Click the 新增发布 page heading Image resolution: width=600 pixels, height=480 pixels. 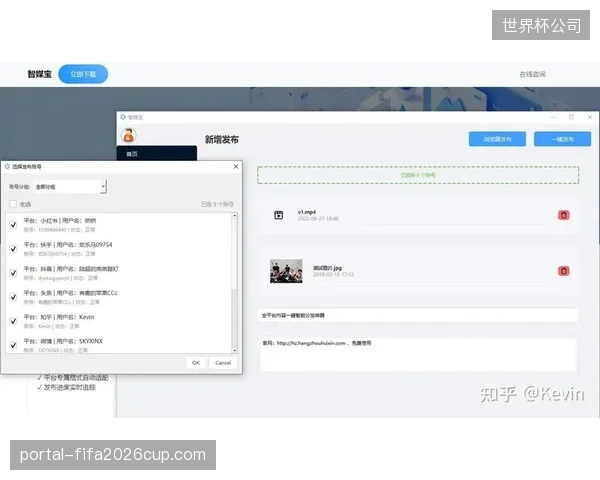(222, 140)
